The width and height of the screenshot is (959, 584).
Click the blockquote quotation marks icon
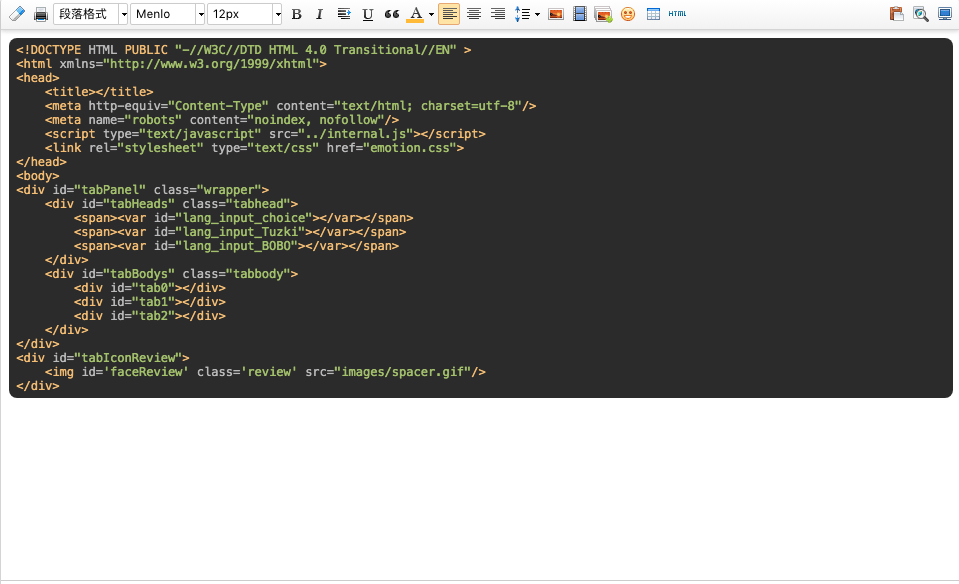tap(391, 13)
